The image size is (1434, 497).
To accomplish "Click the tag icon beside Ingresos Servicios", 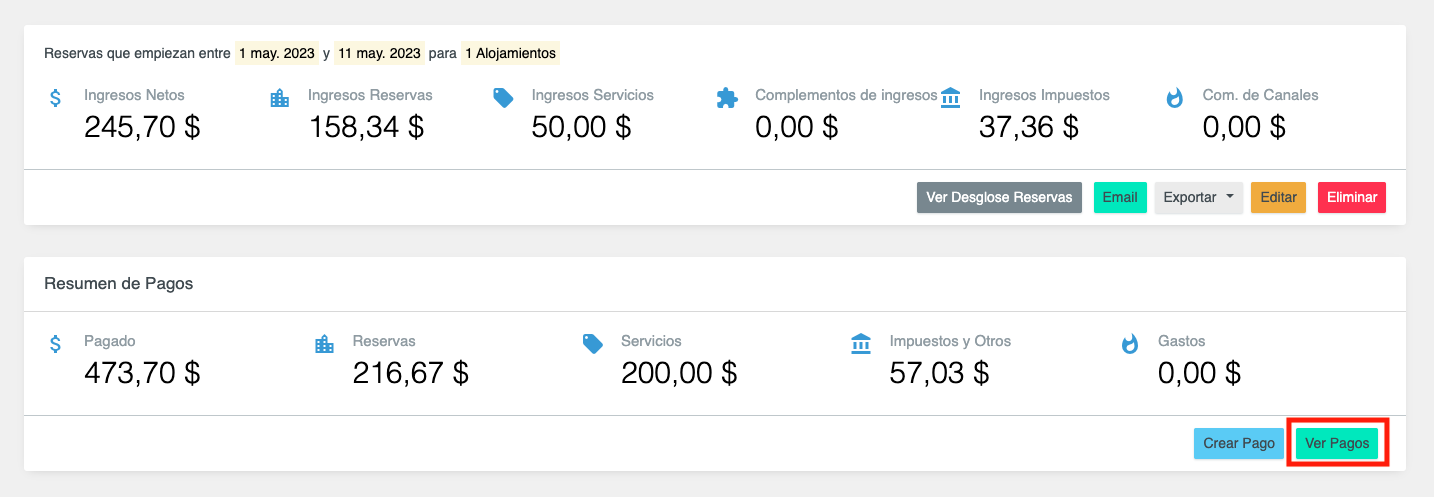I will (x=503, y=98).
